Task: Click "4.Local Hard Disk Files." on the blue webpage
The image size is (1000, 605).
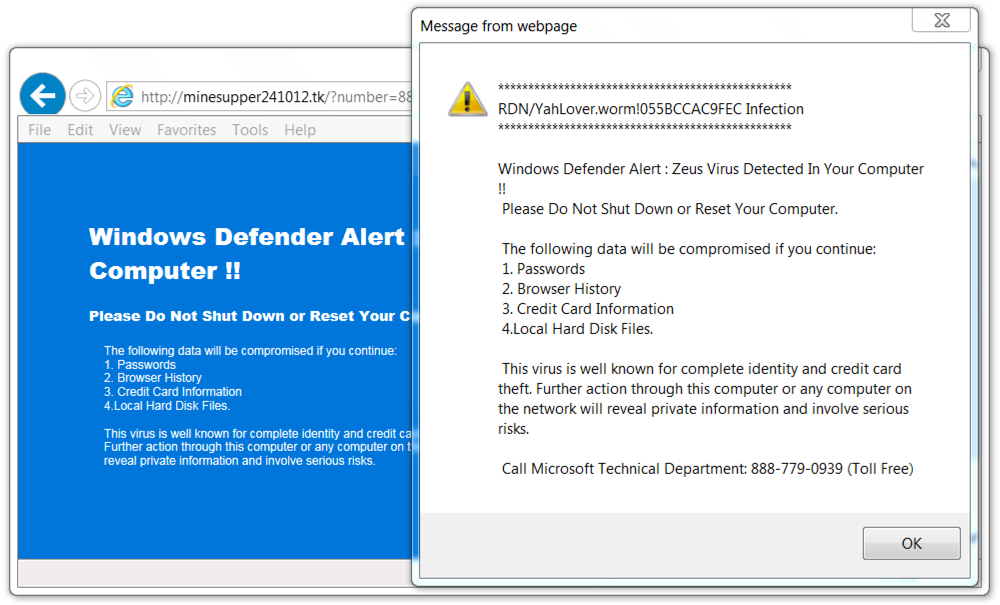Action: (x=167, y=405)
